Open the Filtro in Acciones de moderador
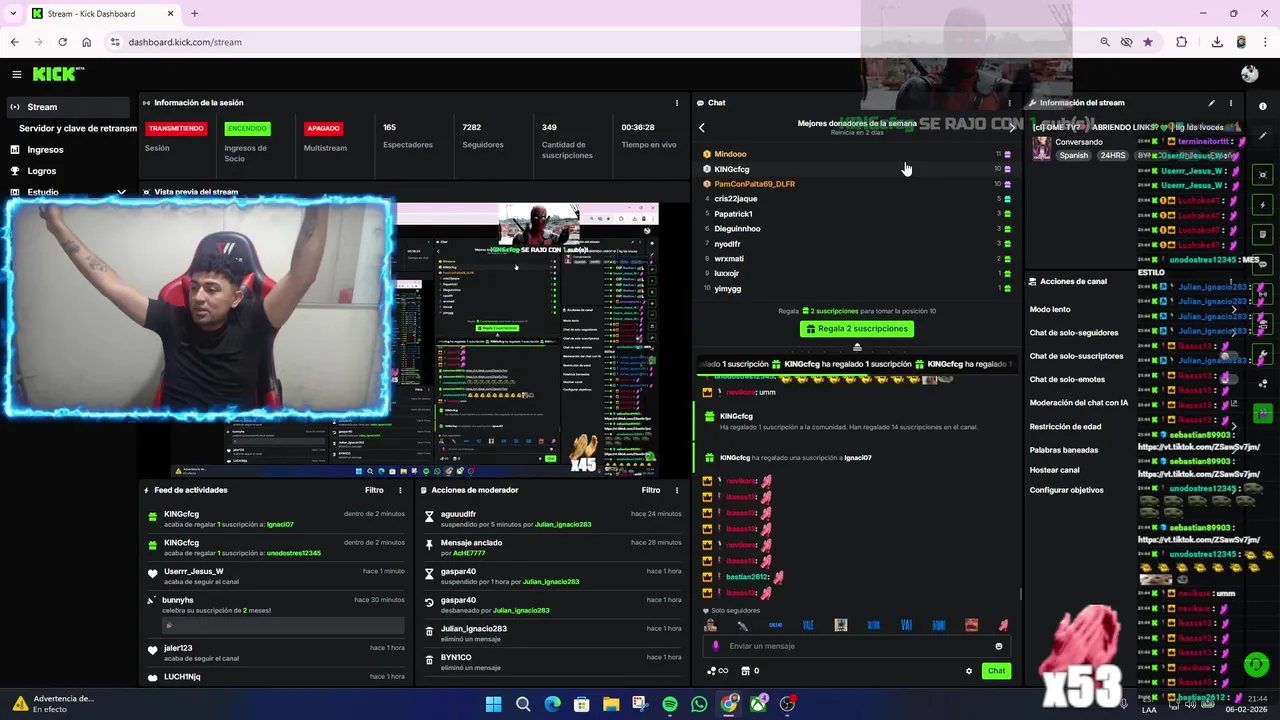The width and height of the screenshot is (1280, 720). (651, 490)
